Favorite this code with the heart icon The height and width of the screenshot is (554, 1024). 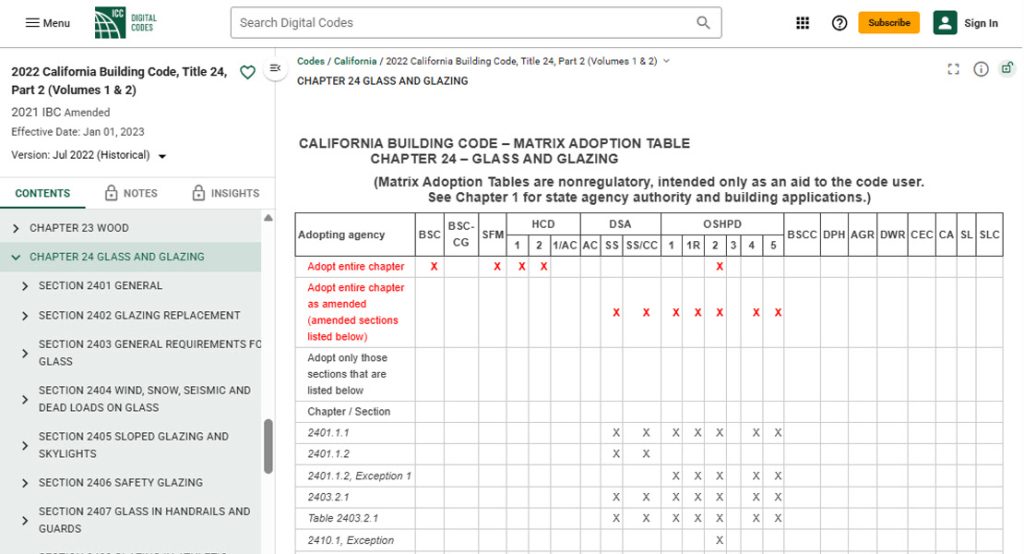coord(248,72)
